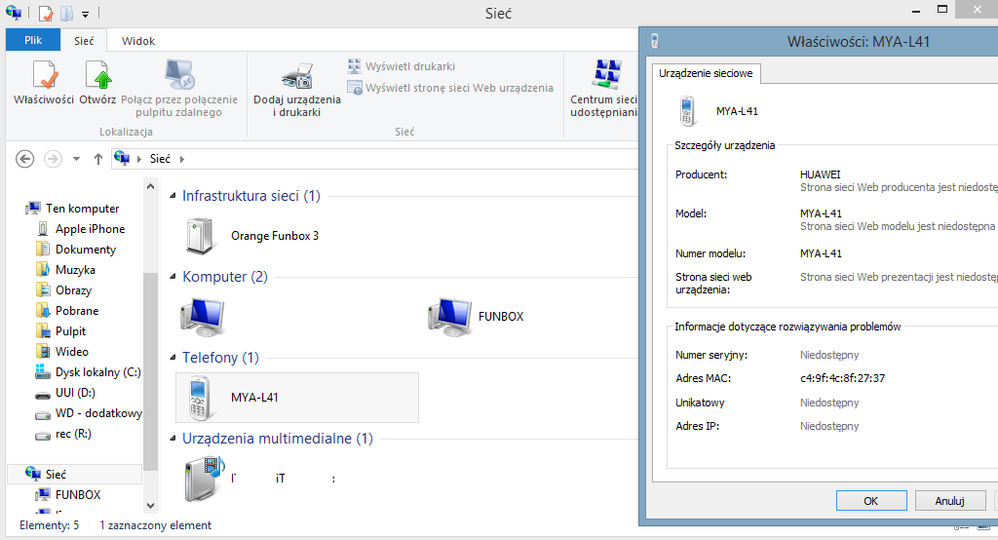Screen dimensions: 998x540
Task: Open the Plik menu tab
Action: pos(33,40)
